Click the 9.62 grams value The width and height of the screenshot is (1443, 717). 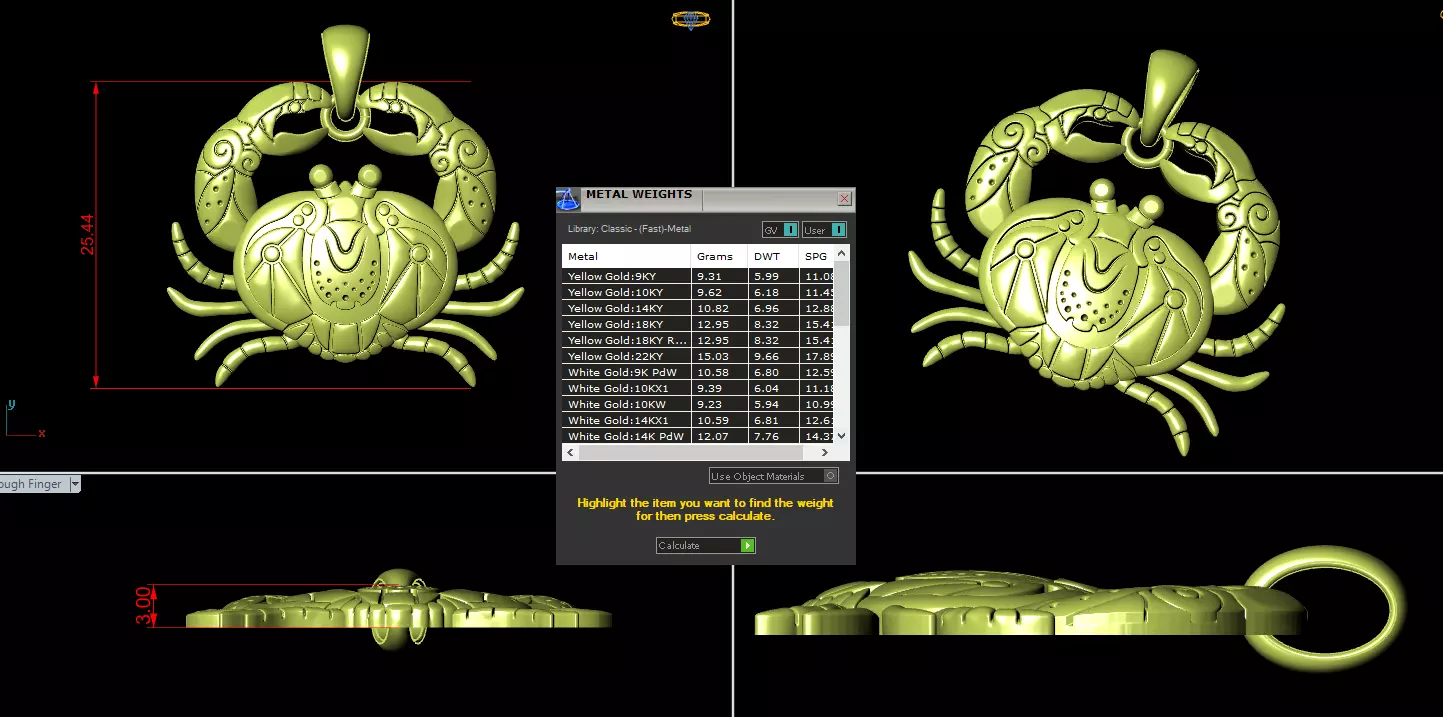709,292
